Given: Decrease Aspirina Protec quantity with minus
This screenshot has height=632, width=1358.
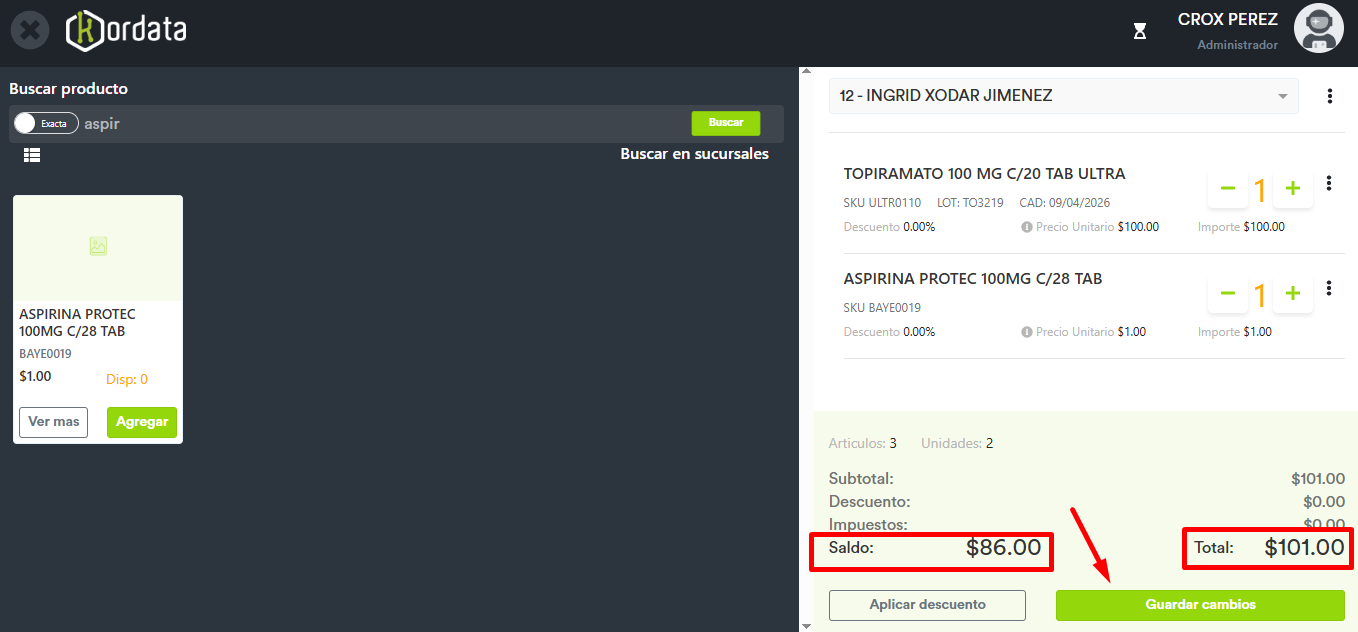Looking at the screenshot, I should coord(1228,294).
